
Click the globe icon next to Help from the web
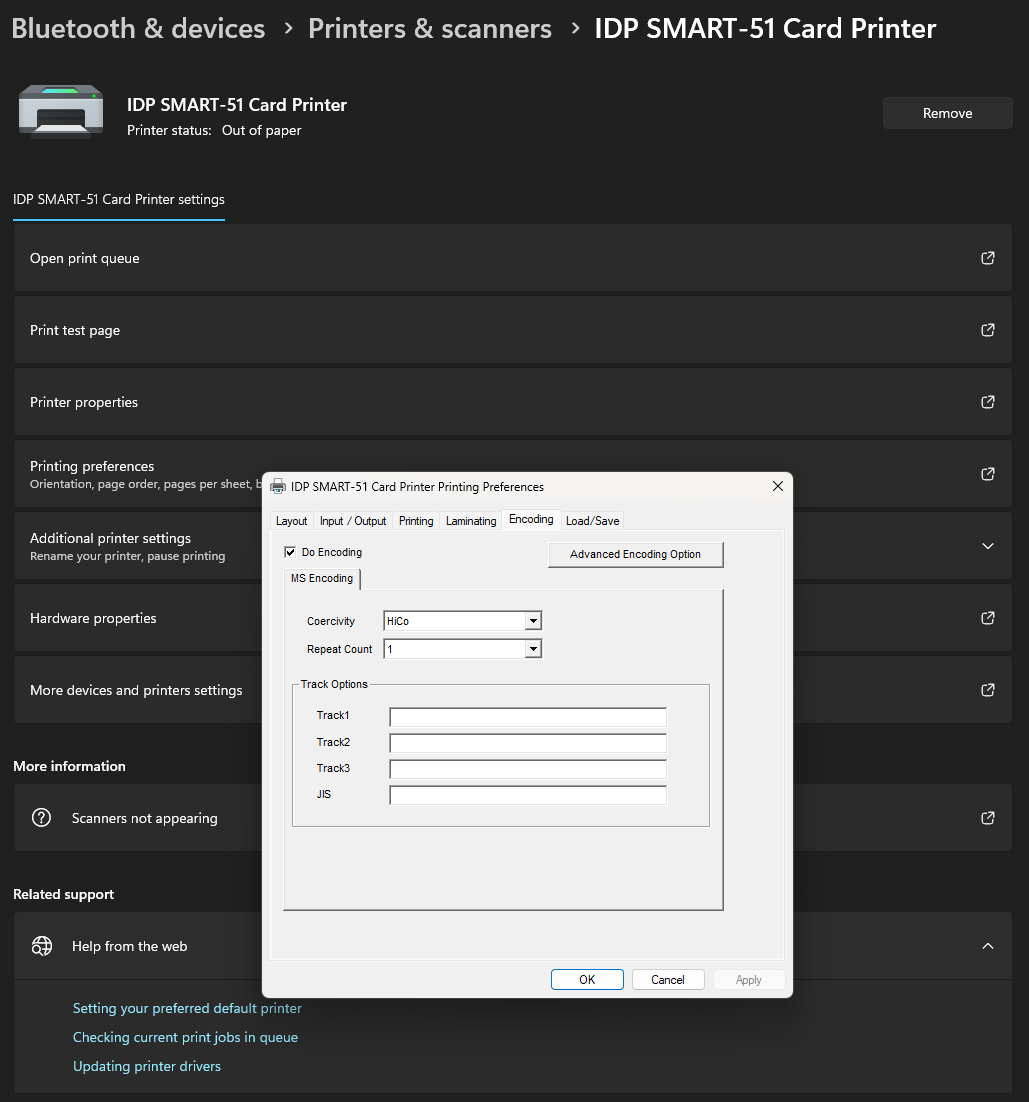tap(42, 946)
